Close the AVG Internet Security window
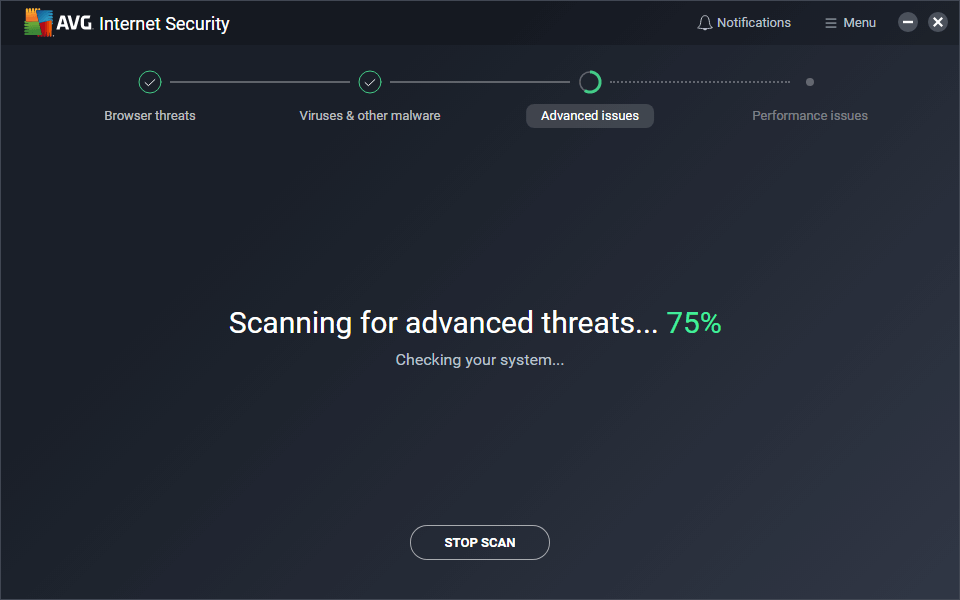This screenshot has height=600, width=960. 937,22
